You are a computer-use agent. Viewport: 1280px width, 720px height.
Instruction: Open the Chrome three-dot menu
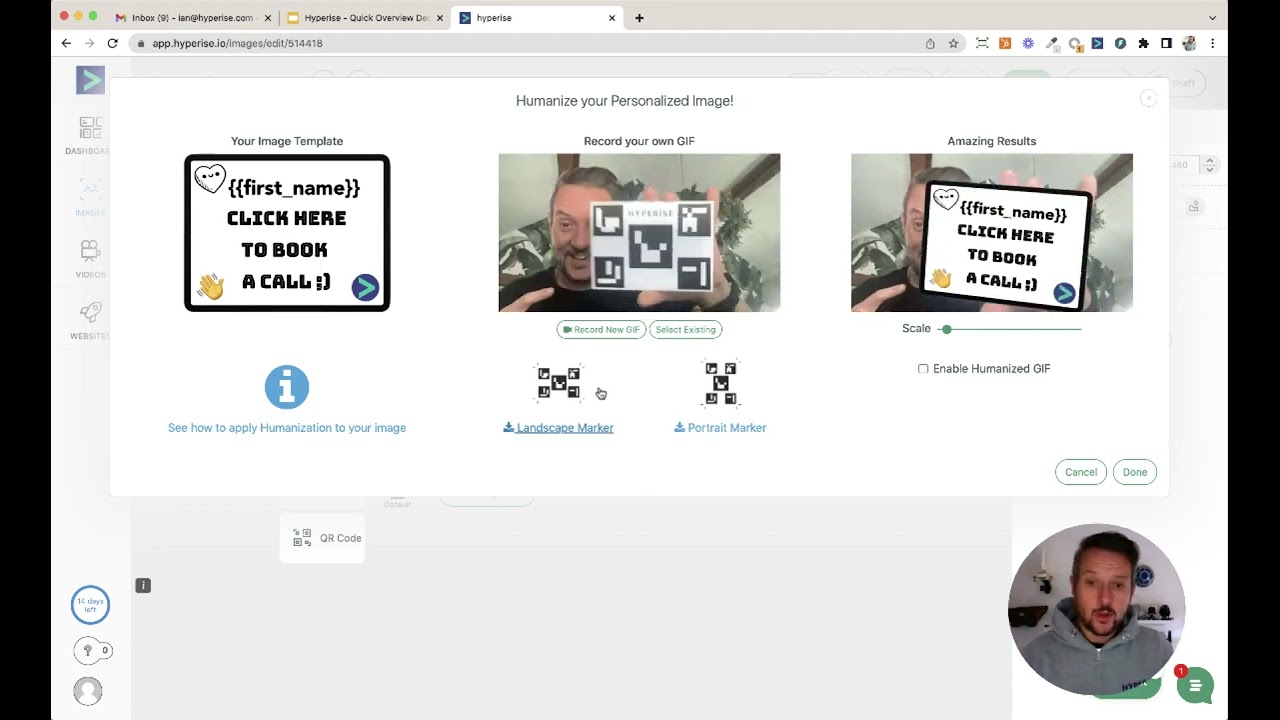tap(1212, 43)
